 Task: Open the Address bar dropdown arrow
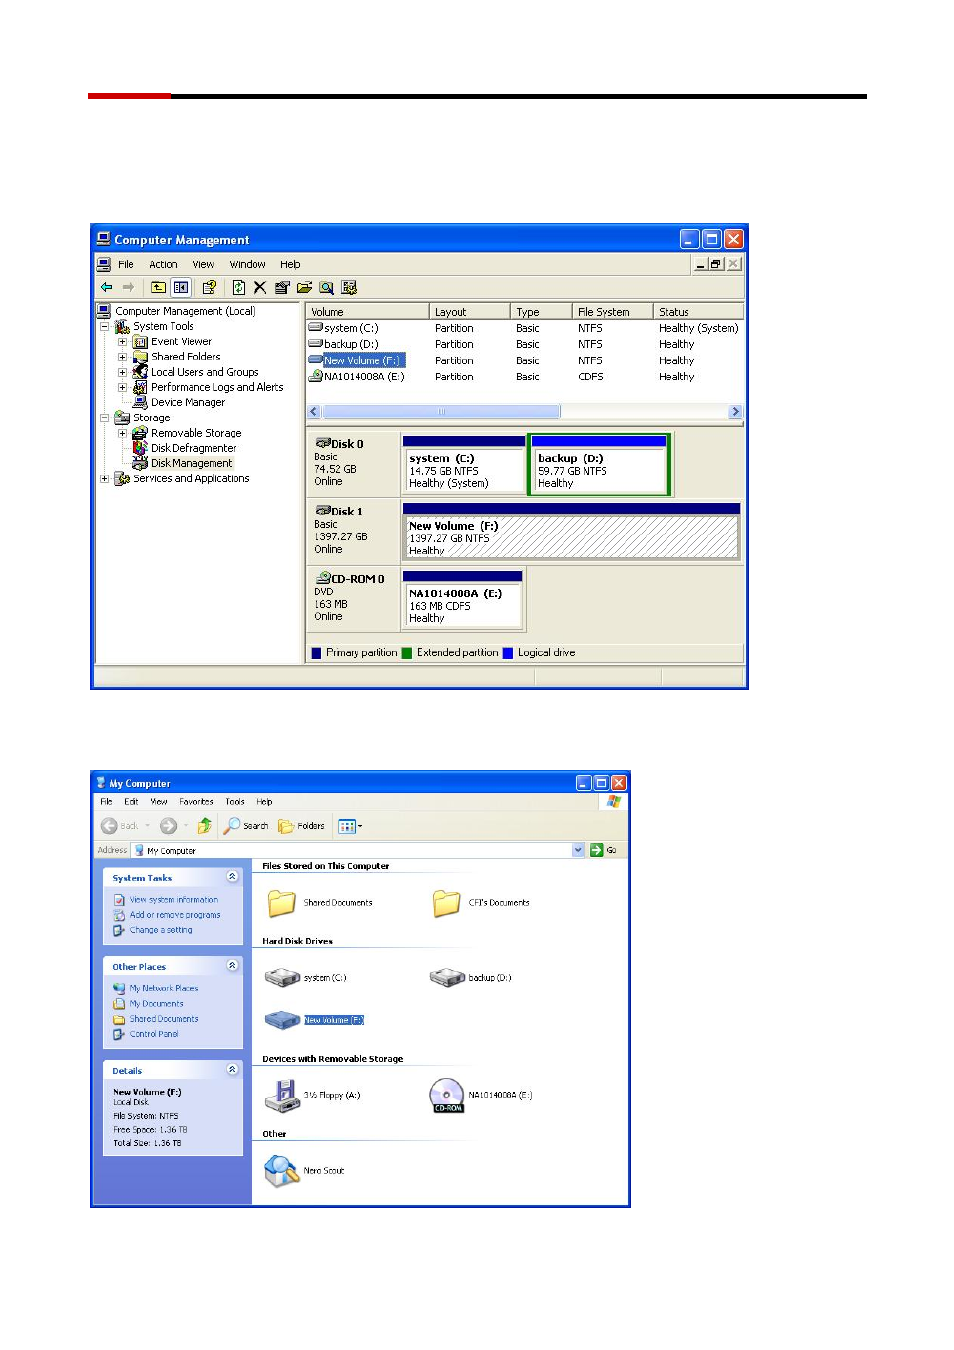click(x=578, y=850)
